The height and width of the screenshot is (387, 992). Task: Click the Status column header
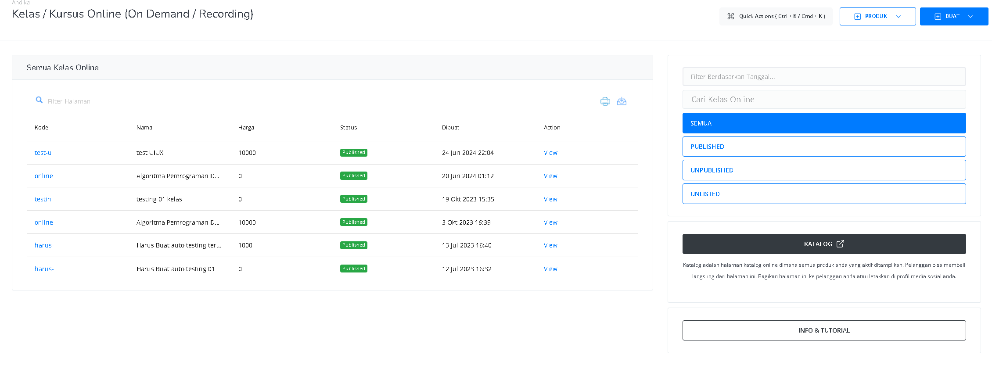point(349,128)
